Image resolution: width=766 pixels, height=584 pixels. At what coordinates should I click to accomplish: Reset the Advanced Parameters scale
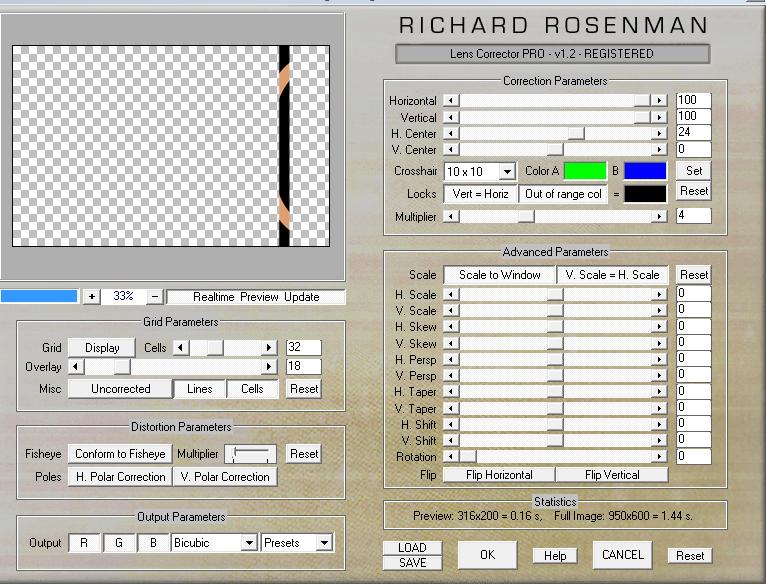click(x=694, y=275)
